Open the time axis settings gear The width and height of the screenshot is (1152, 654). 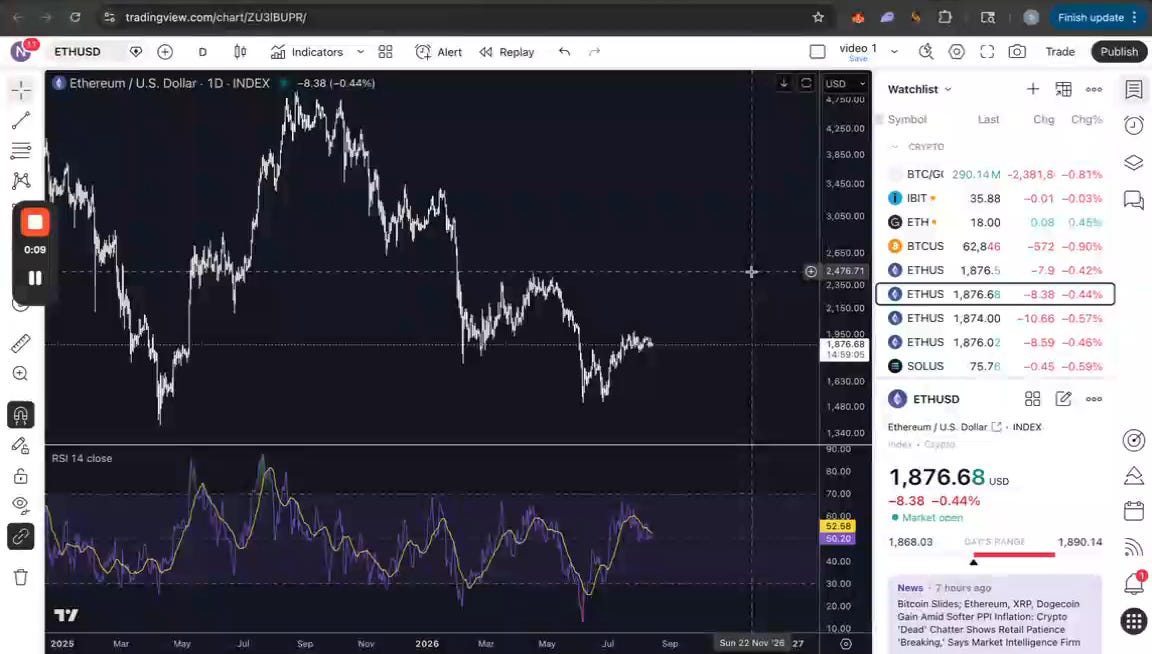click(x=846, y=644)
